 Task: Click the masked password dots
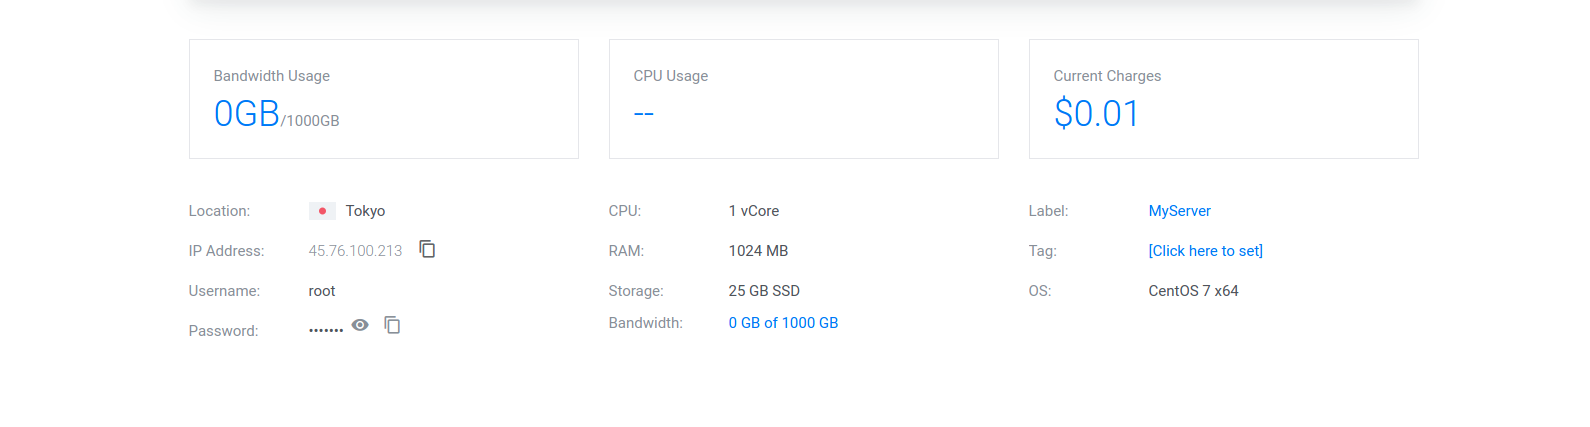coord(325,330)
